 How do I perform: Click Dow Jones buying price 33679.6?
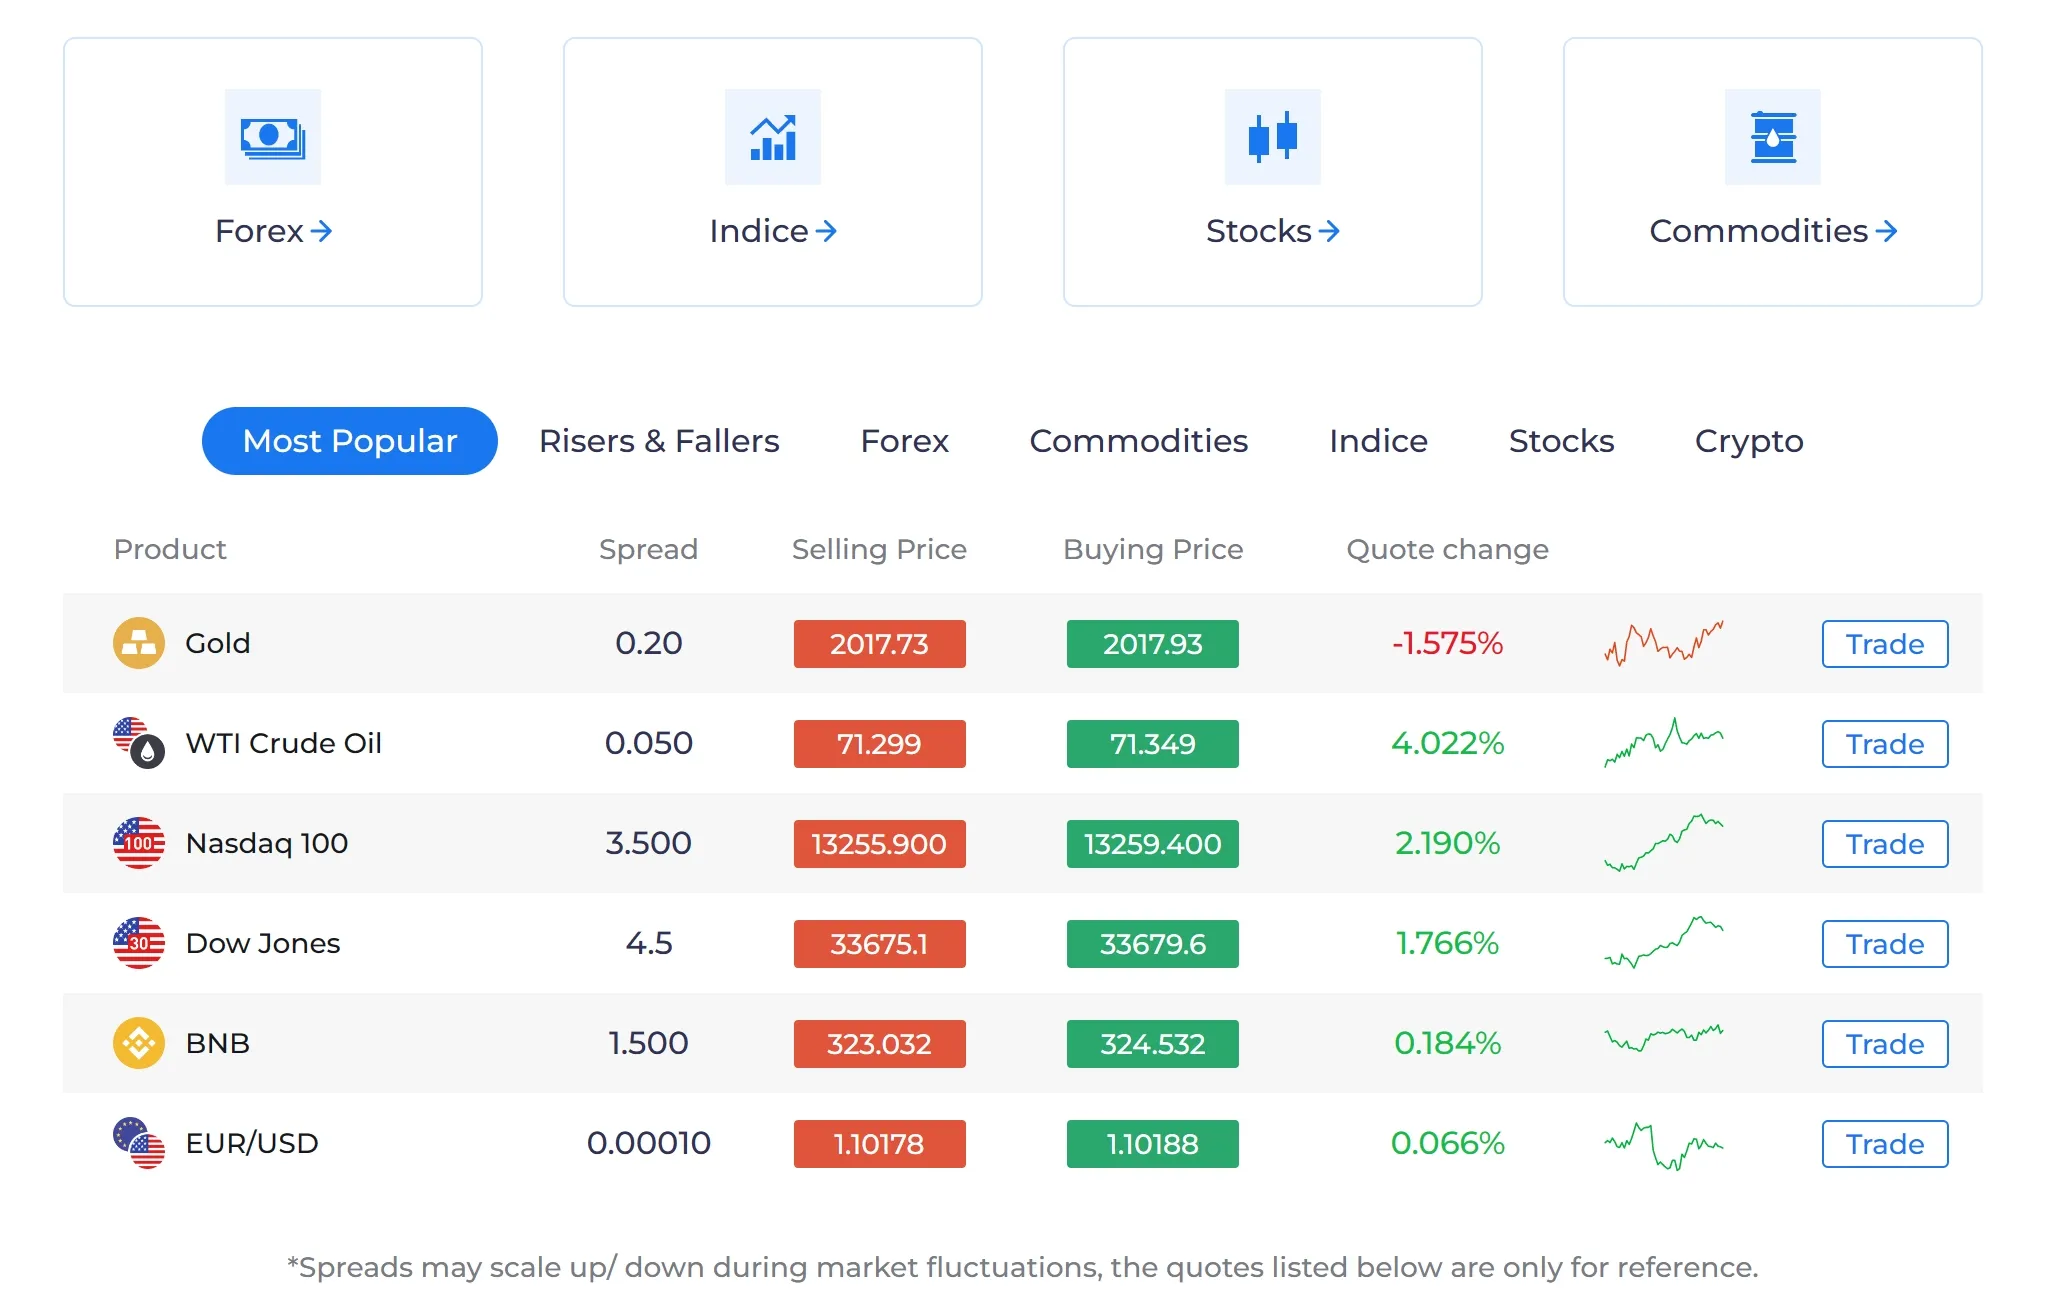tap(1153, 944)
